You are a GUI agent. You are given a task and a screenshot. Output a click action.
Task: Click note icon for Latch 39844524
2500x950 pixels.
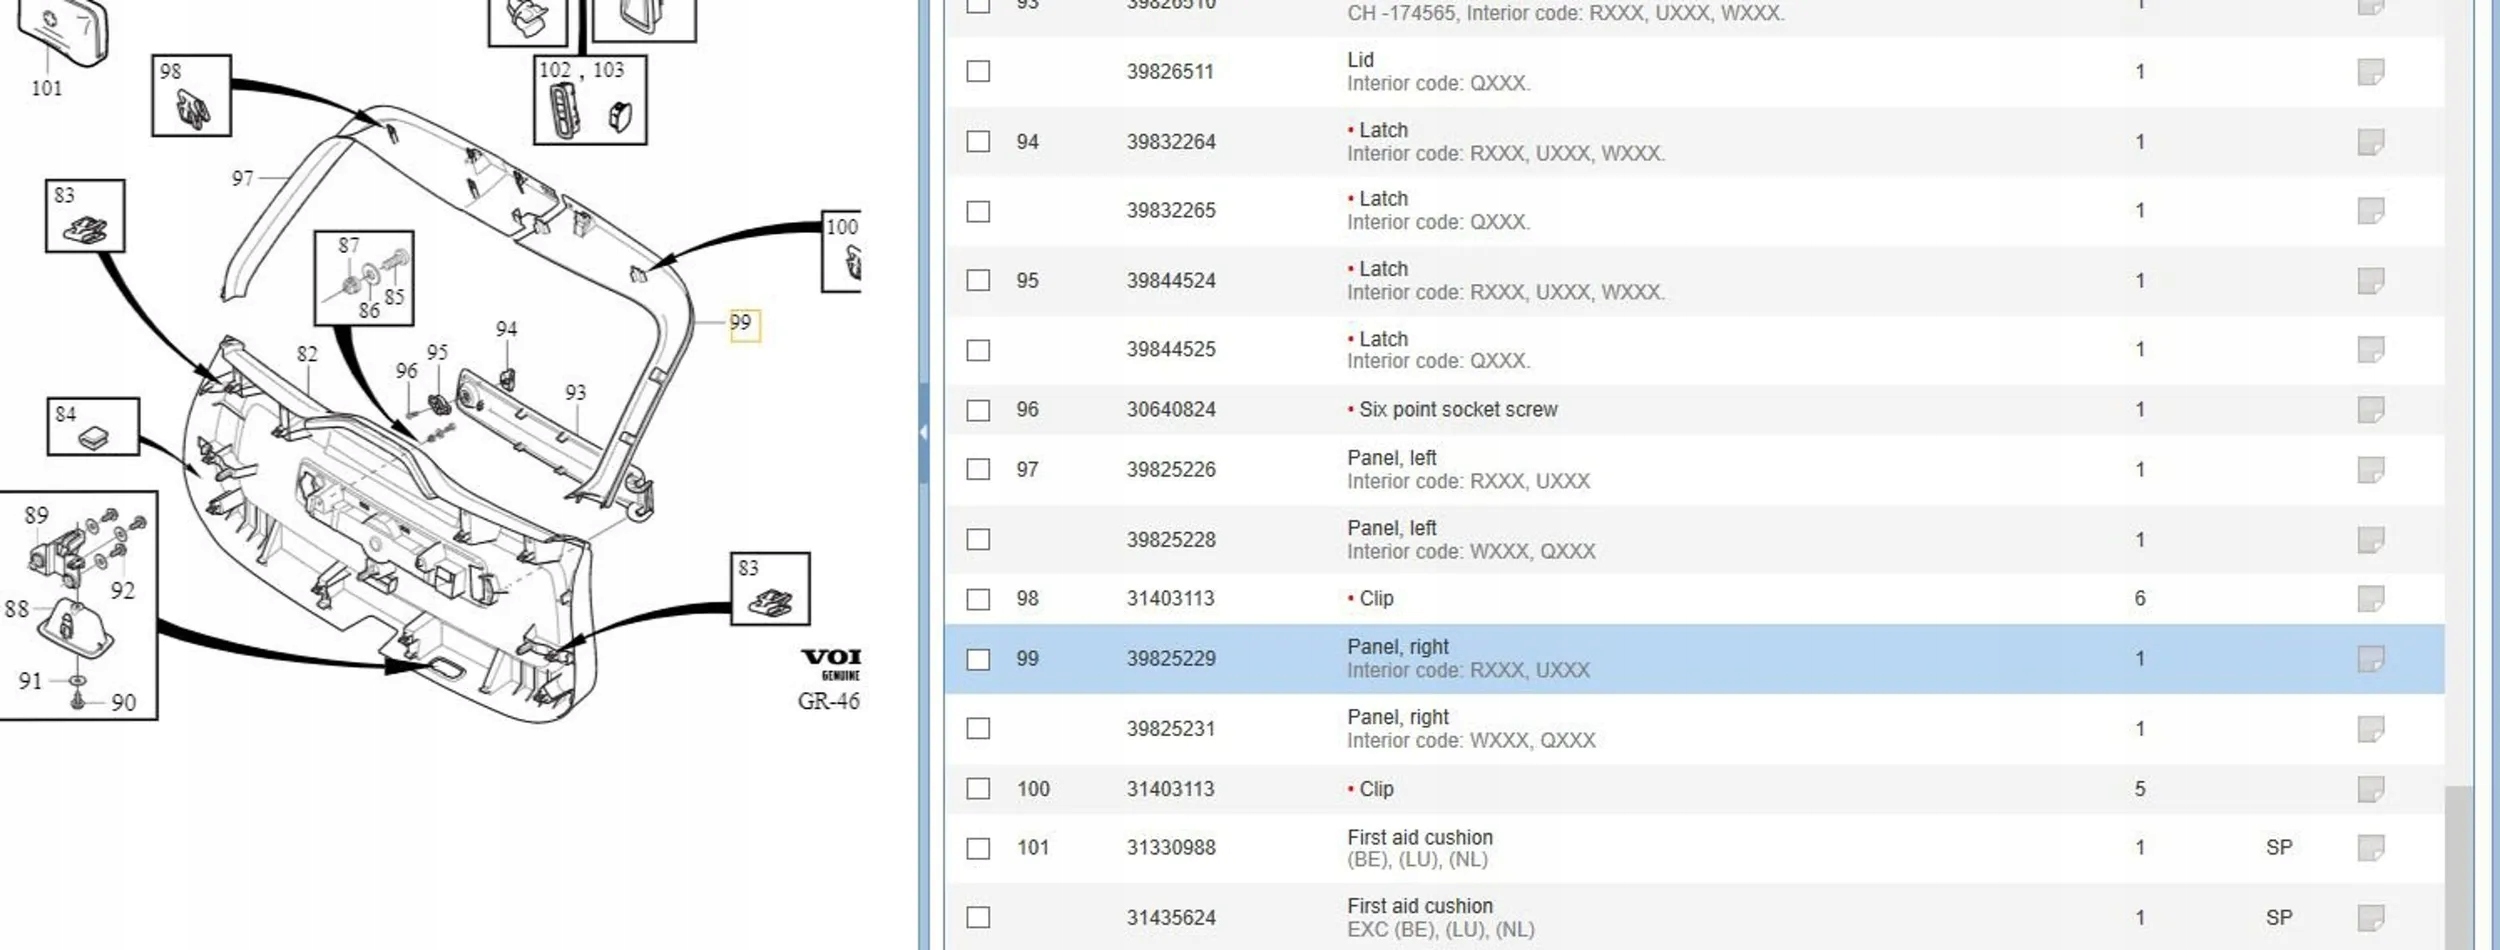point(2370,281)
